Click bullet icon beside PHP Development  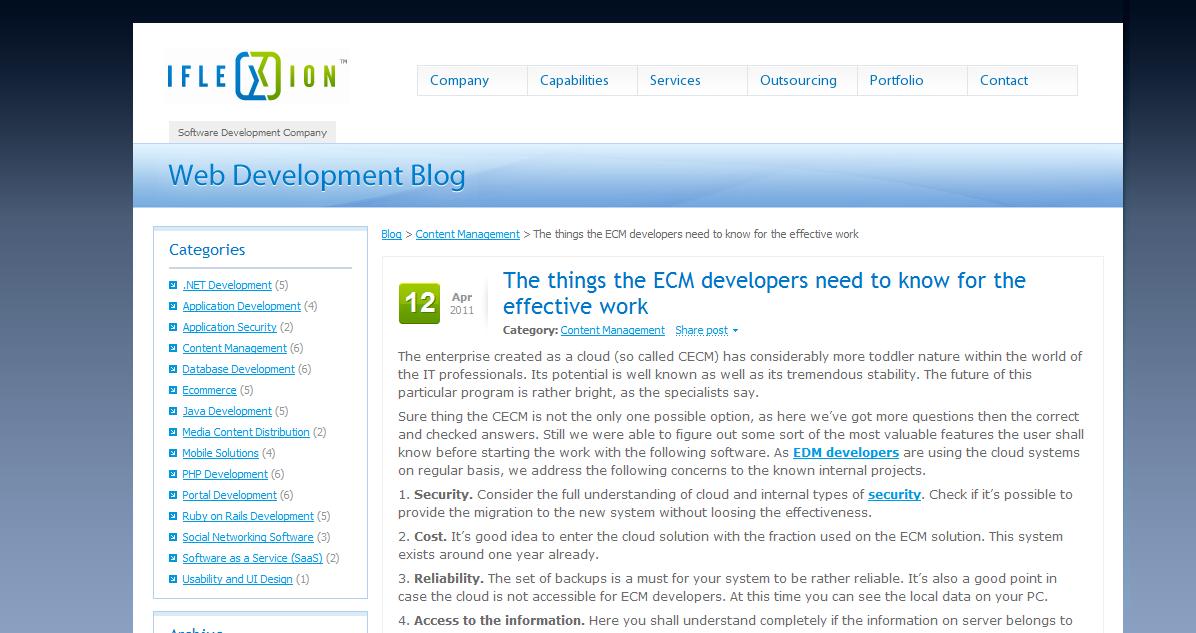(173, 474)
